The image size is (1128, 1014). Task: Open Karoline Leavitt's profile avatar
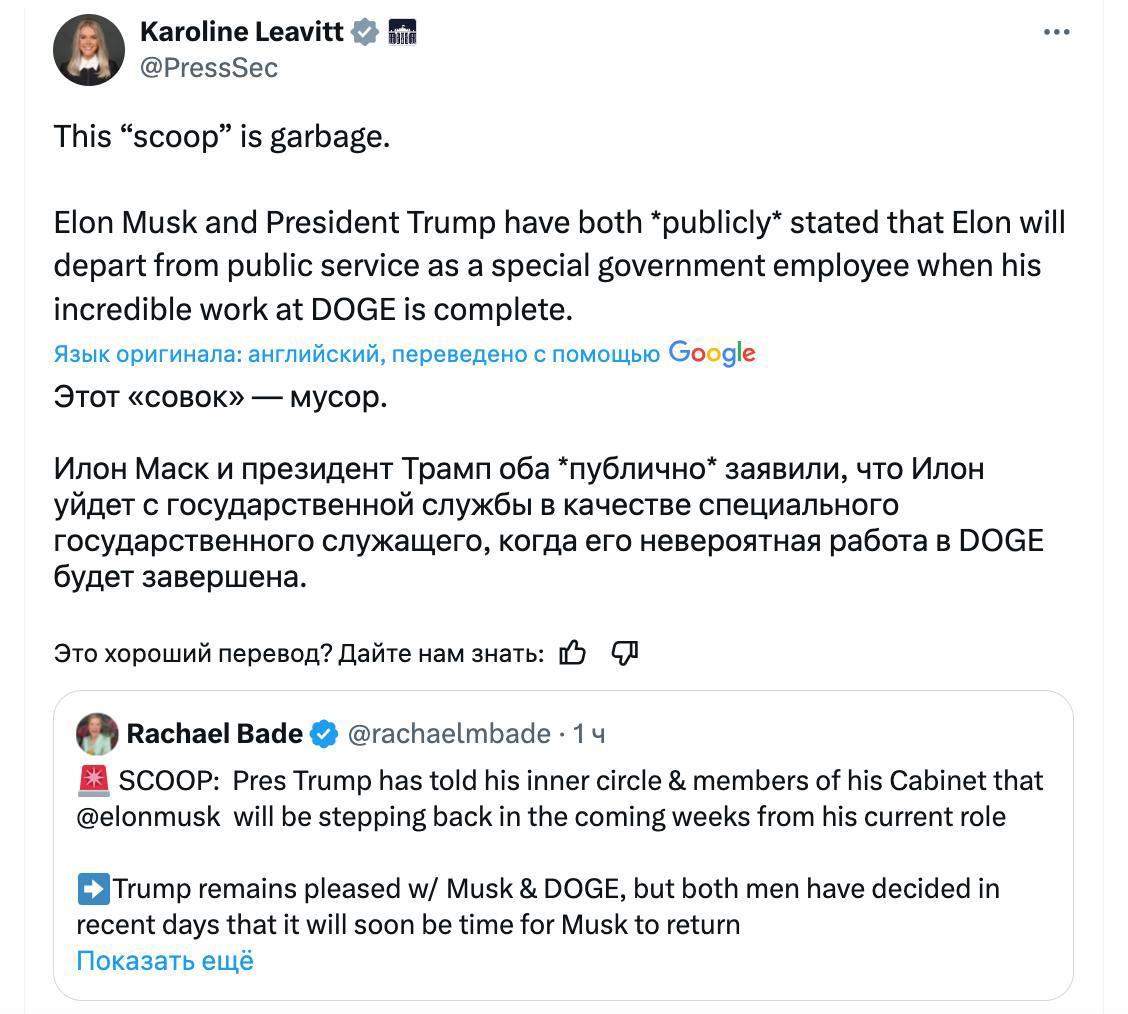(x=89, y=50)
